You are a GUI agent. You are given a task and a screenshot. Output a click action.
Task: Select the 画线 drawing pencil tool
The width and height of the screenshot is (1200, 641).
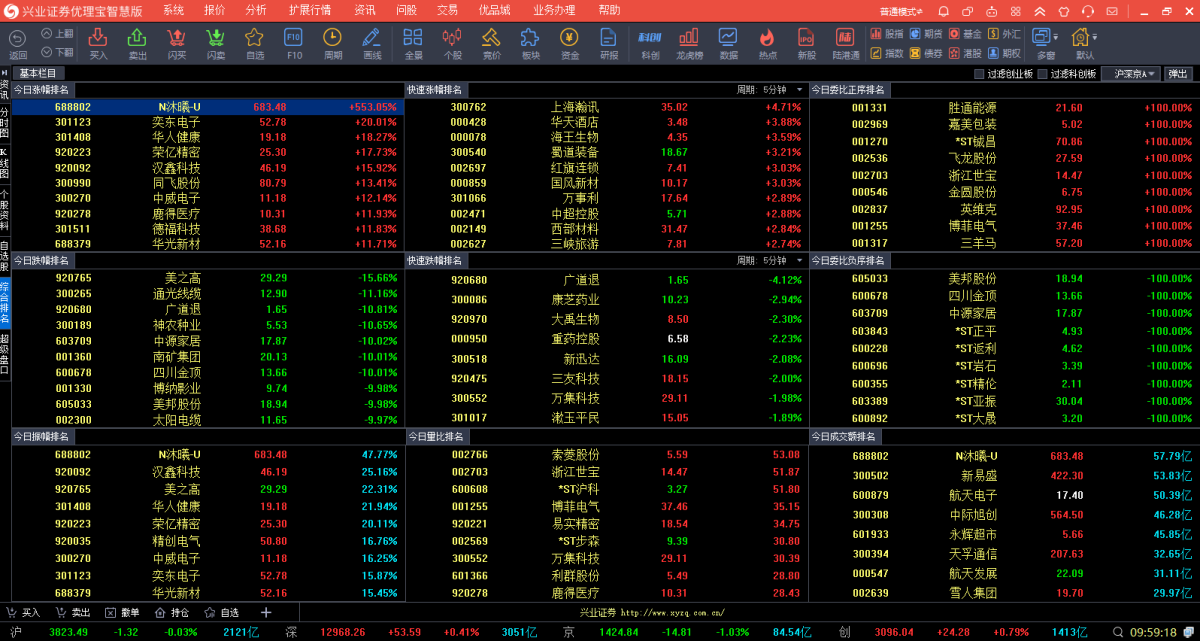(x=372, y=41)
